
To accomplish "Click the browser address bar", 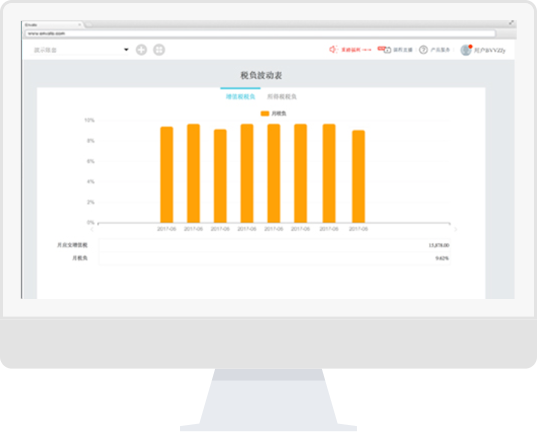I will (260, 34).
